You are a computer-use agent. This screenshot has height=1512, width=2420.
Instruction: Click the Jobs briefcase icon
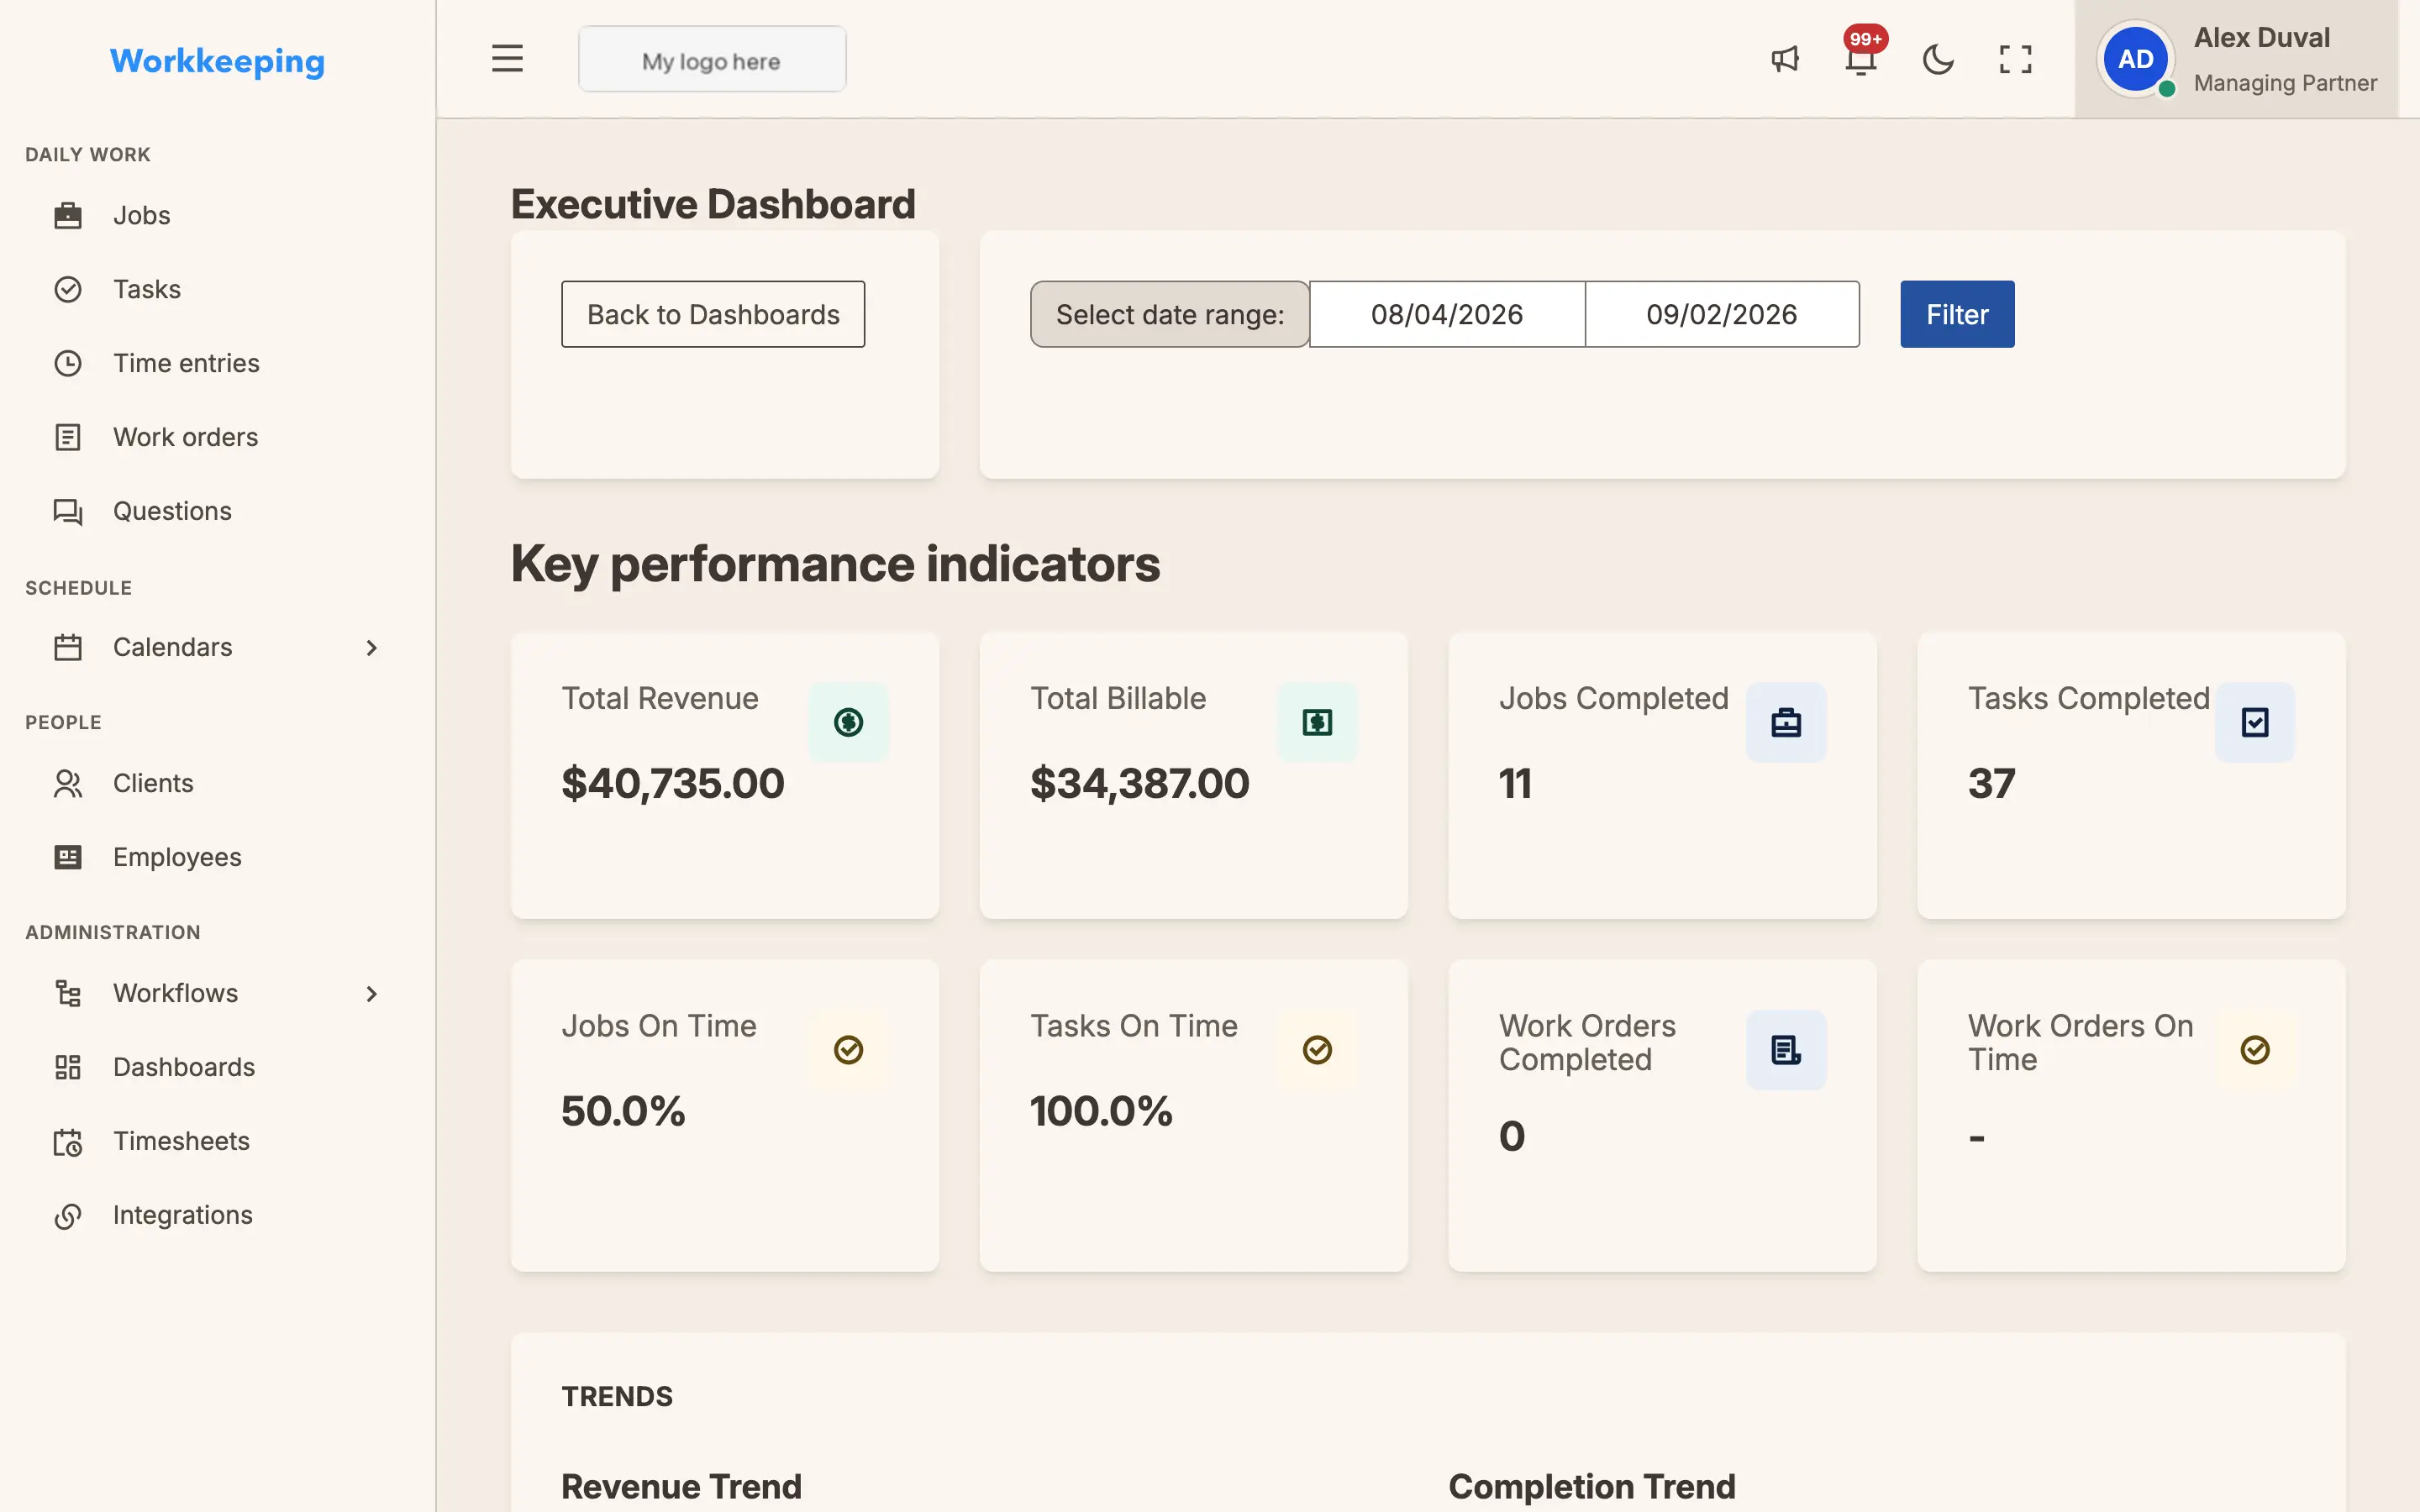pyautogui.click(x=68, y=215)
